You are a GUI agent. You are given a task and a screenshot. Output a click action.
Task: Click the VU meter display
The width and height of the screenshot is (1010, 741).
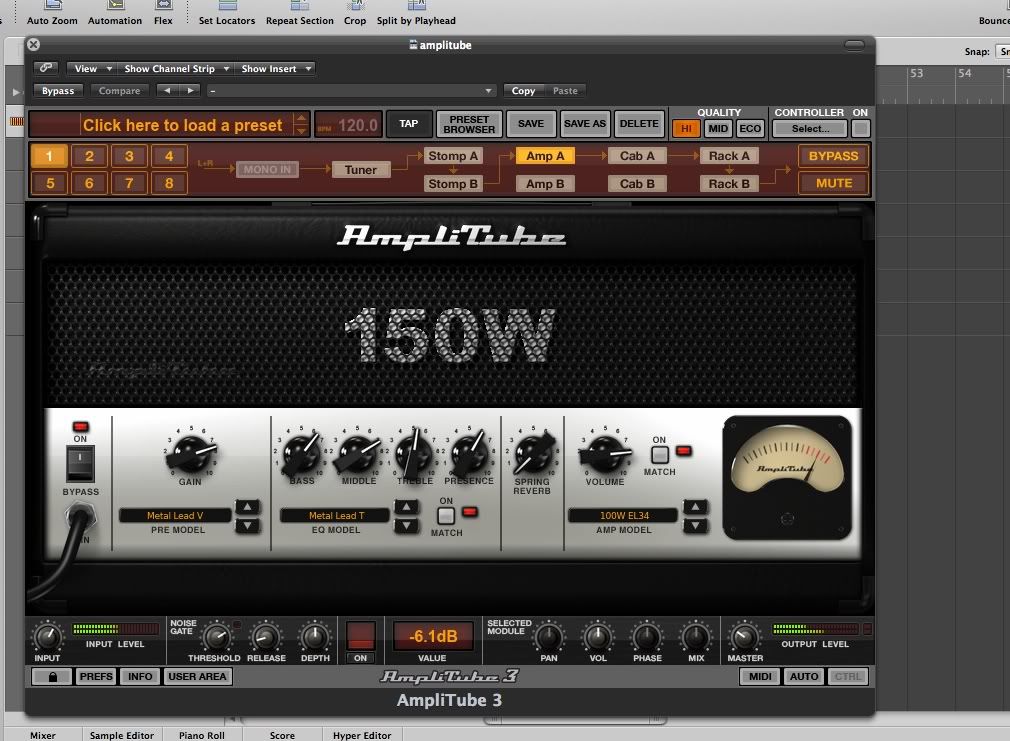pos(787,477)
